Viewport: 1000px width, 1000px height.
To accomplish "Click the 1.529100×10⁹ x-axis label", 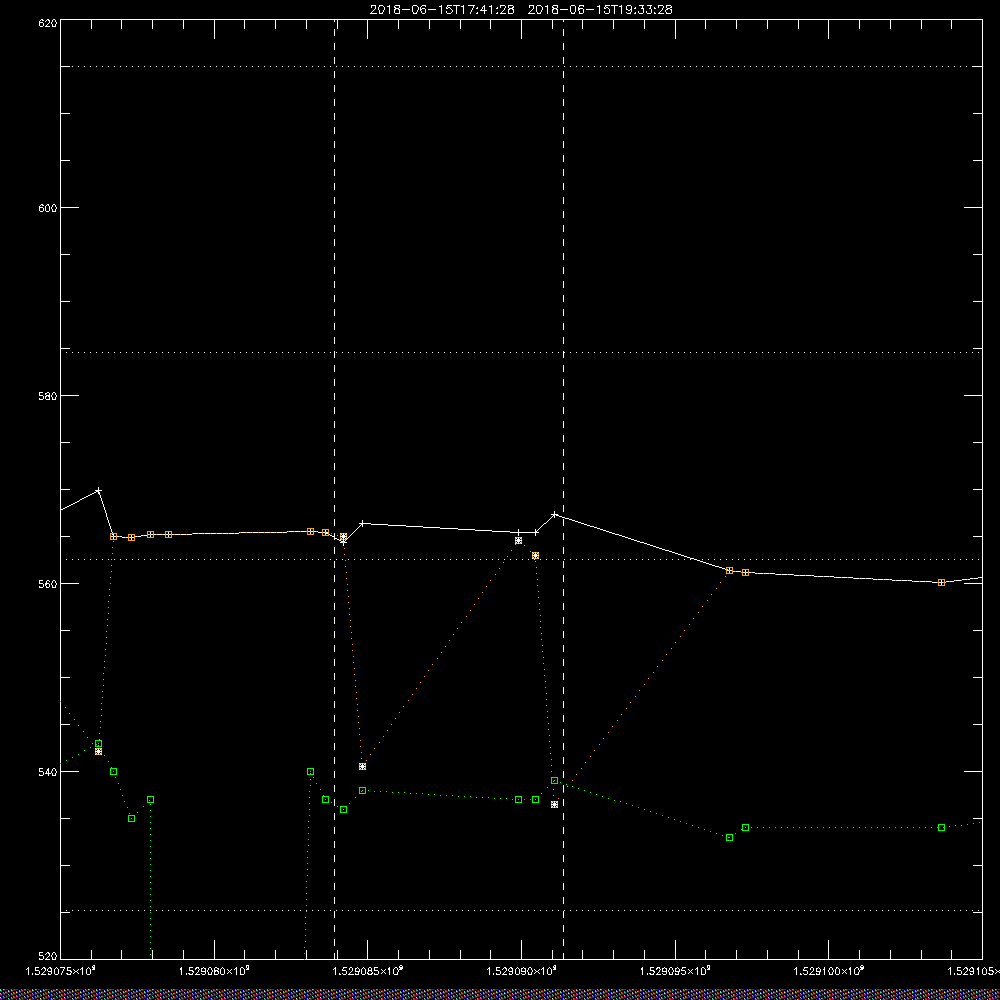I will coord(829,971).
